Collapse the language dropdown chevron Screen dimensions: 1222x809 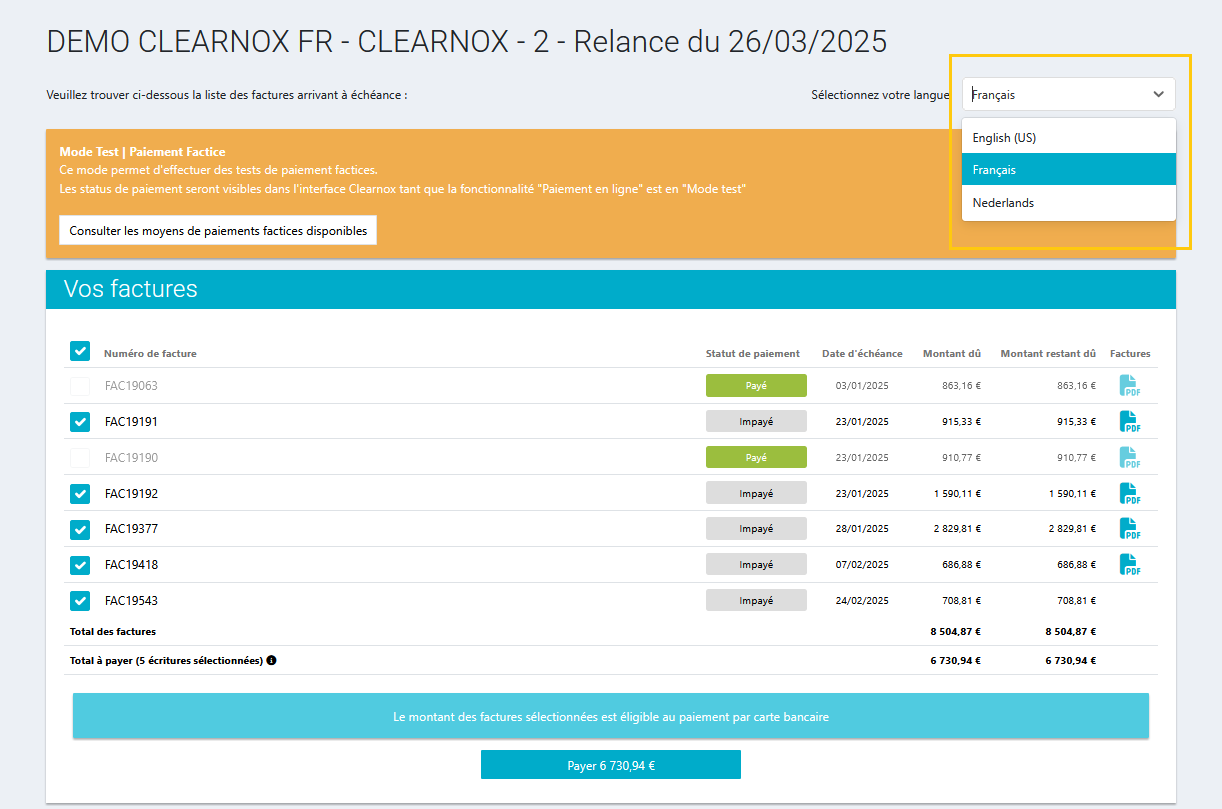(1158, 95)
